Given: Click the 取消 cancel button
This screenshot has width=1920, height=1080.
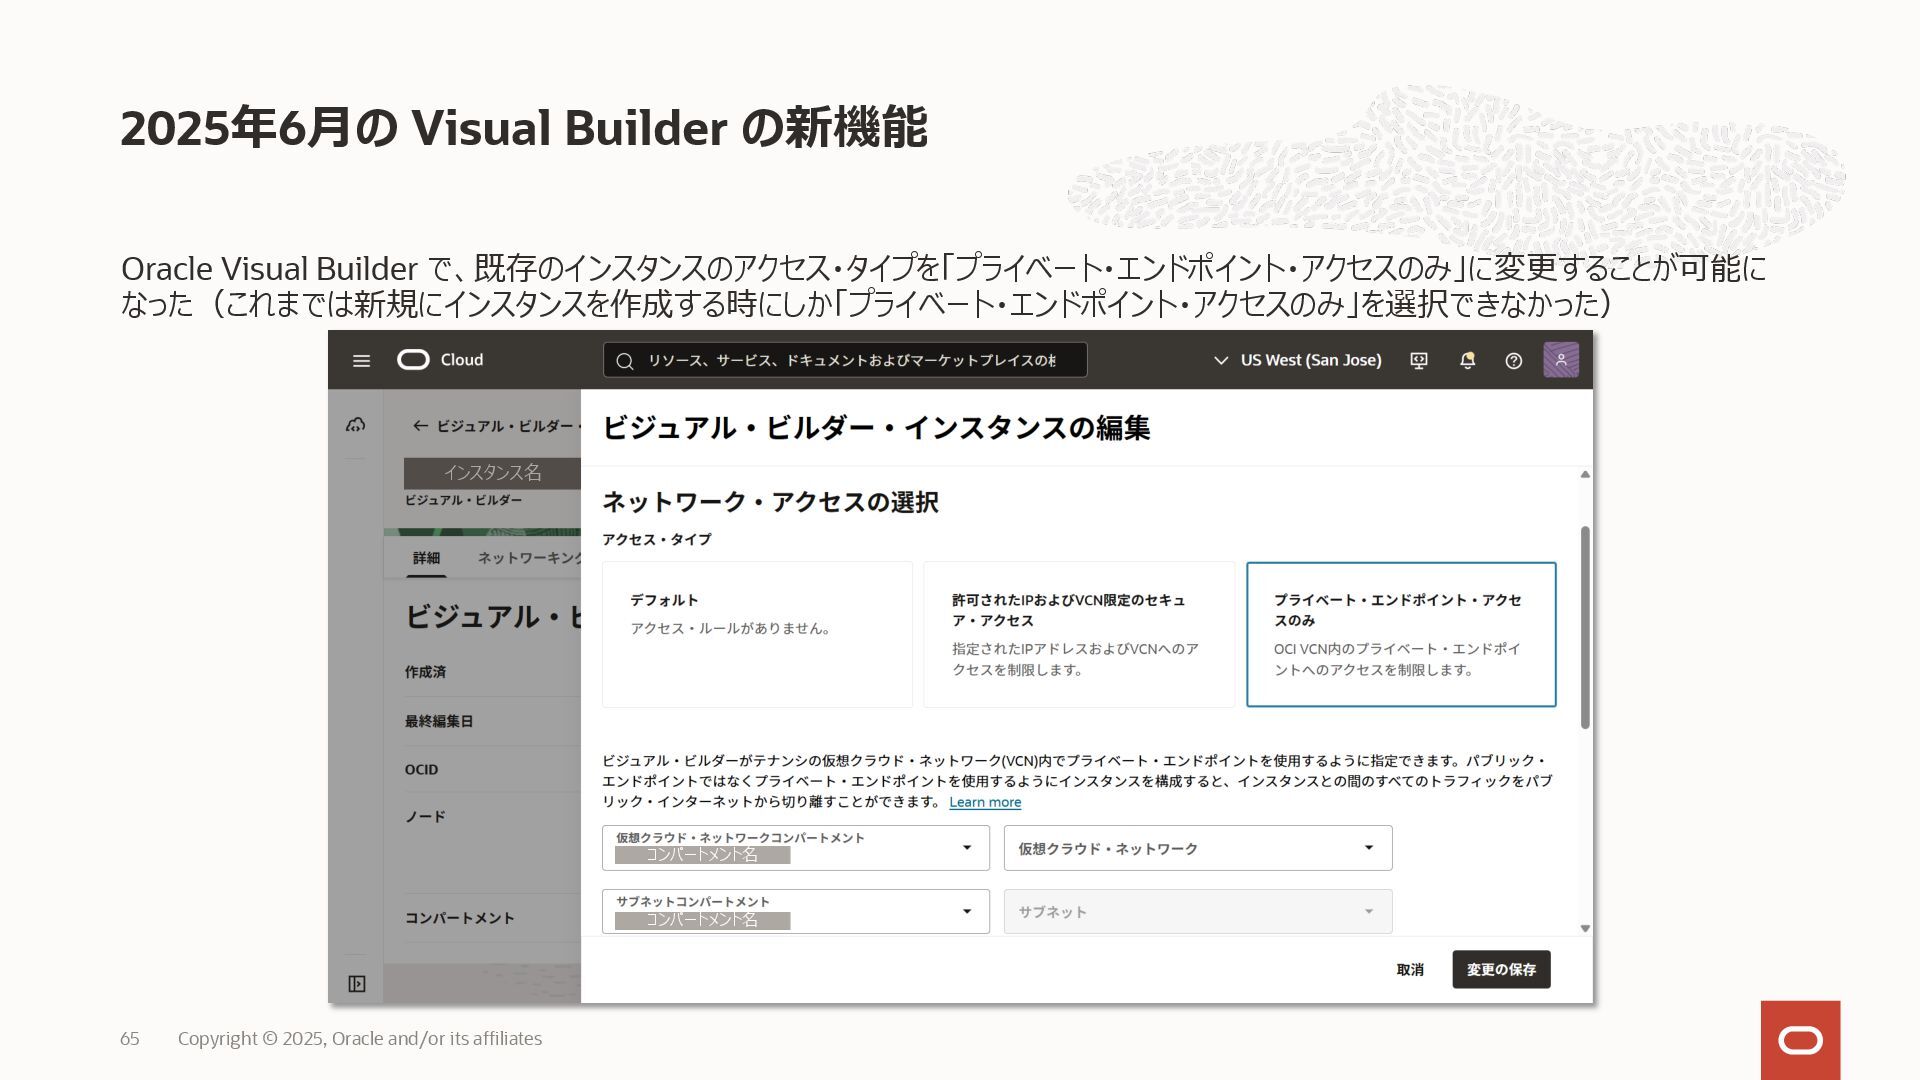Looking at the screenshot, I should (x=1410, y=970).
